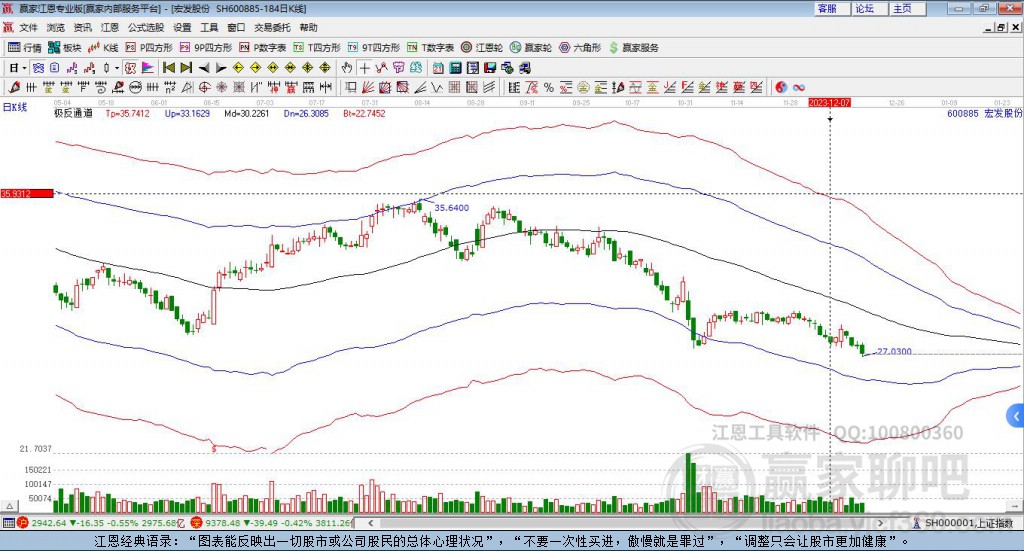Image resolution: width=1024 pixels, height=551 pixels.
Task: Jump to last bar icon
Action: tap(186, 68)
